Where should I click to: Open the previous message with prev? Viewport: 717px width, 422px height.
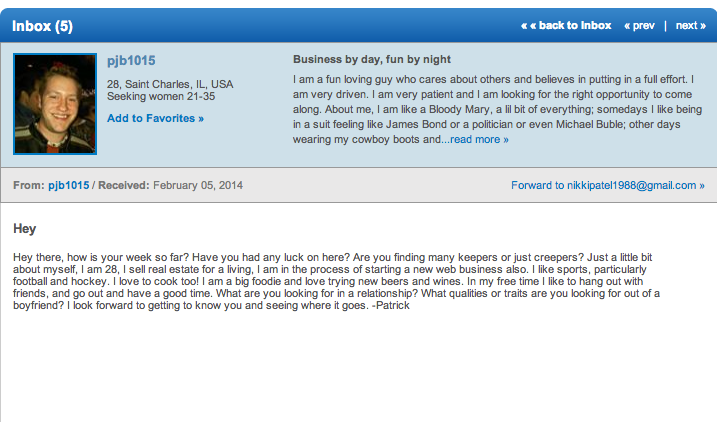pos(639,26)
